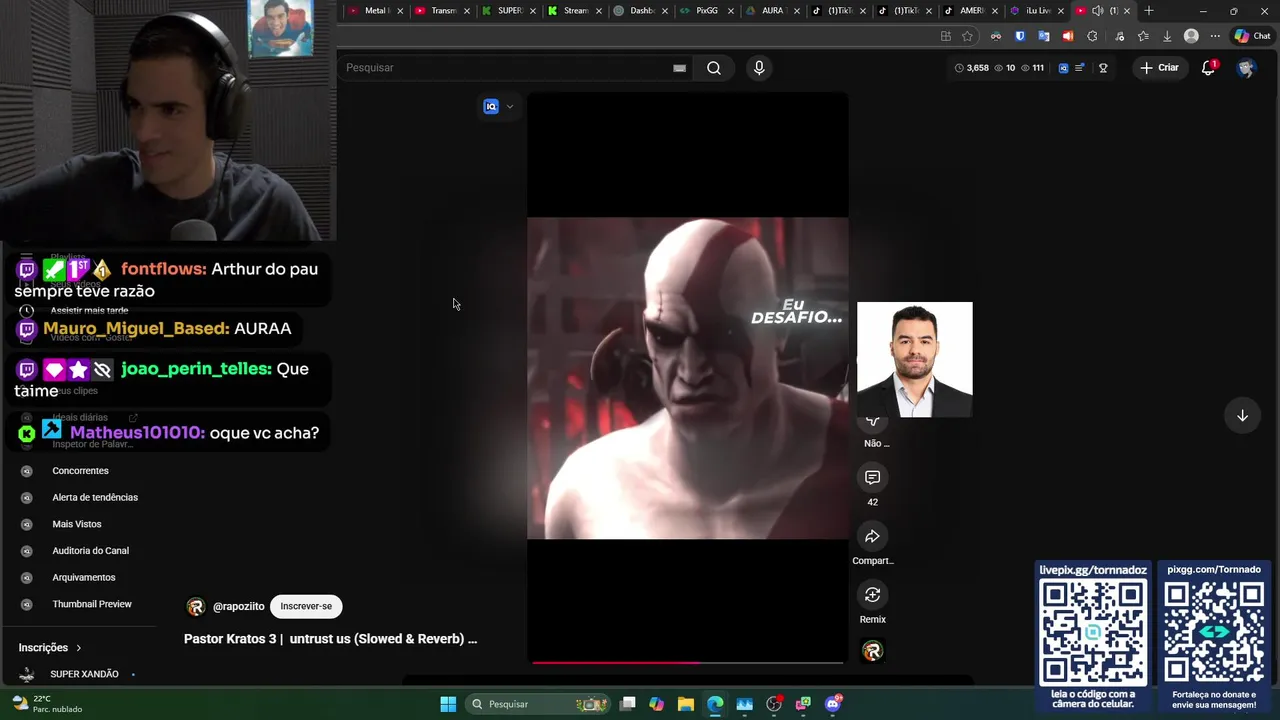Viewport: 1280px width, 720px height.
Task: Open File Explorer from the taskbar
Action: [x=686, y=704]
